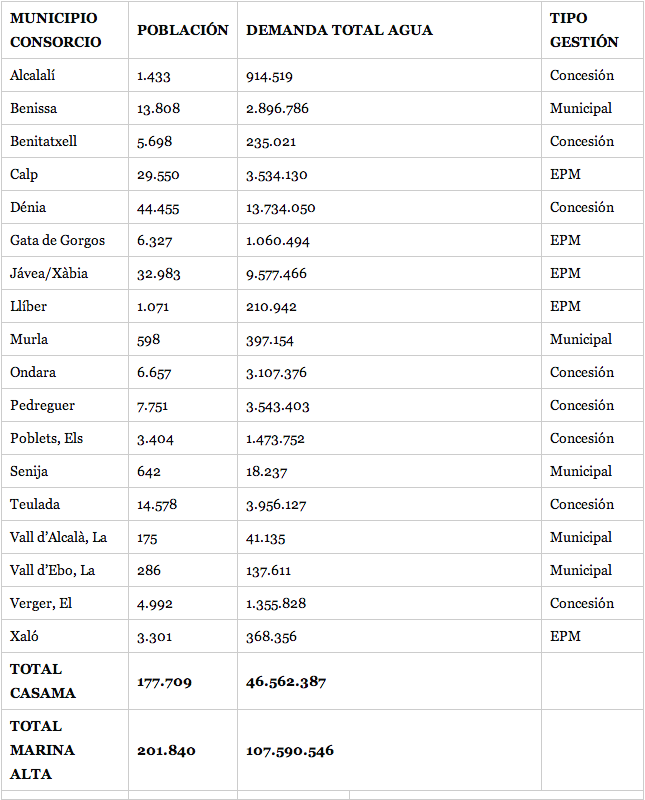
Task: Select the Teulada population 14.578
Action: [157, 504]
